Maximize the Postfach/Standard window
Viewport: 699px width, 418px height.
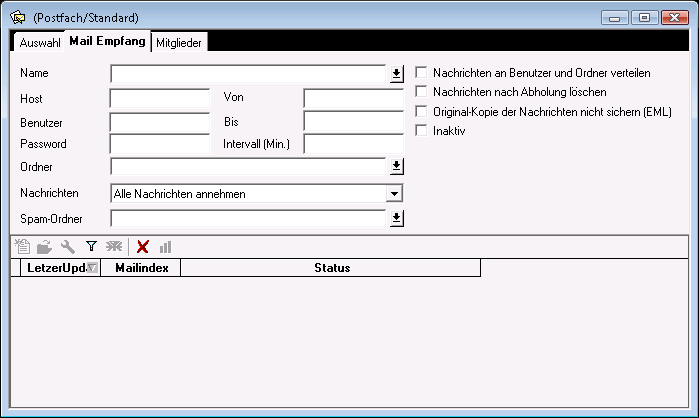coord(645,18)
